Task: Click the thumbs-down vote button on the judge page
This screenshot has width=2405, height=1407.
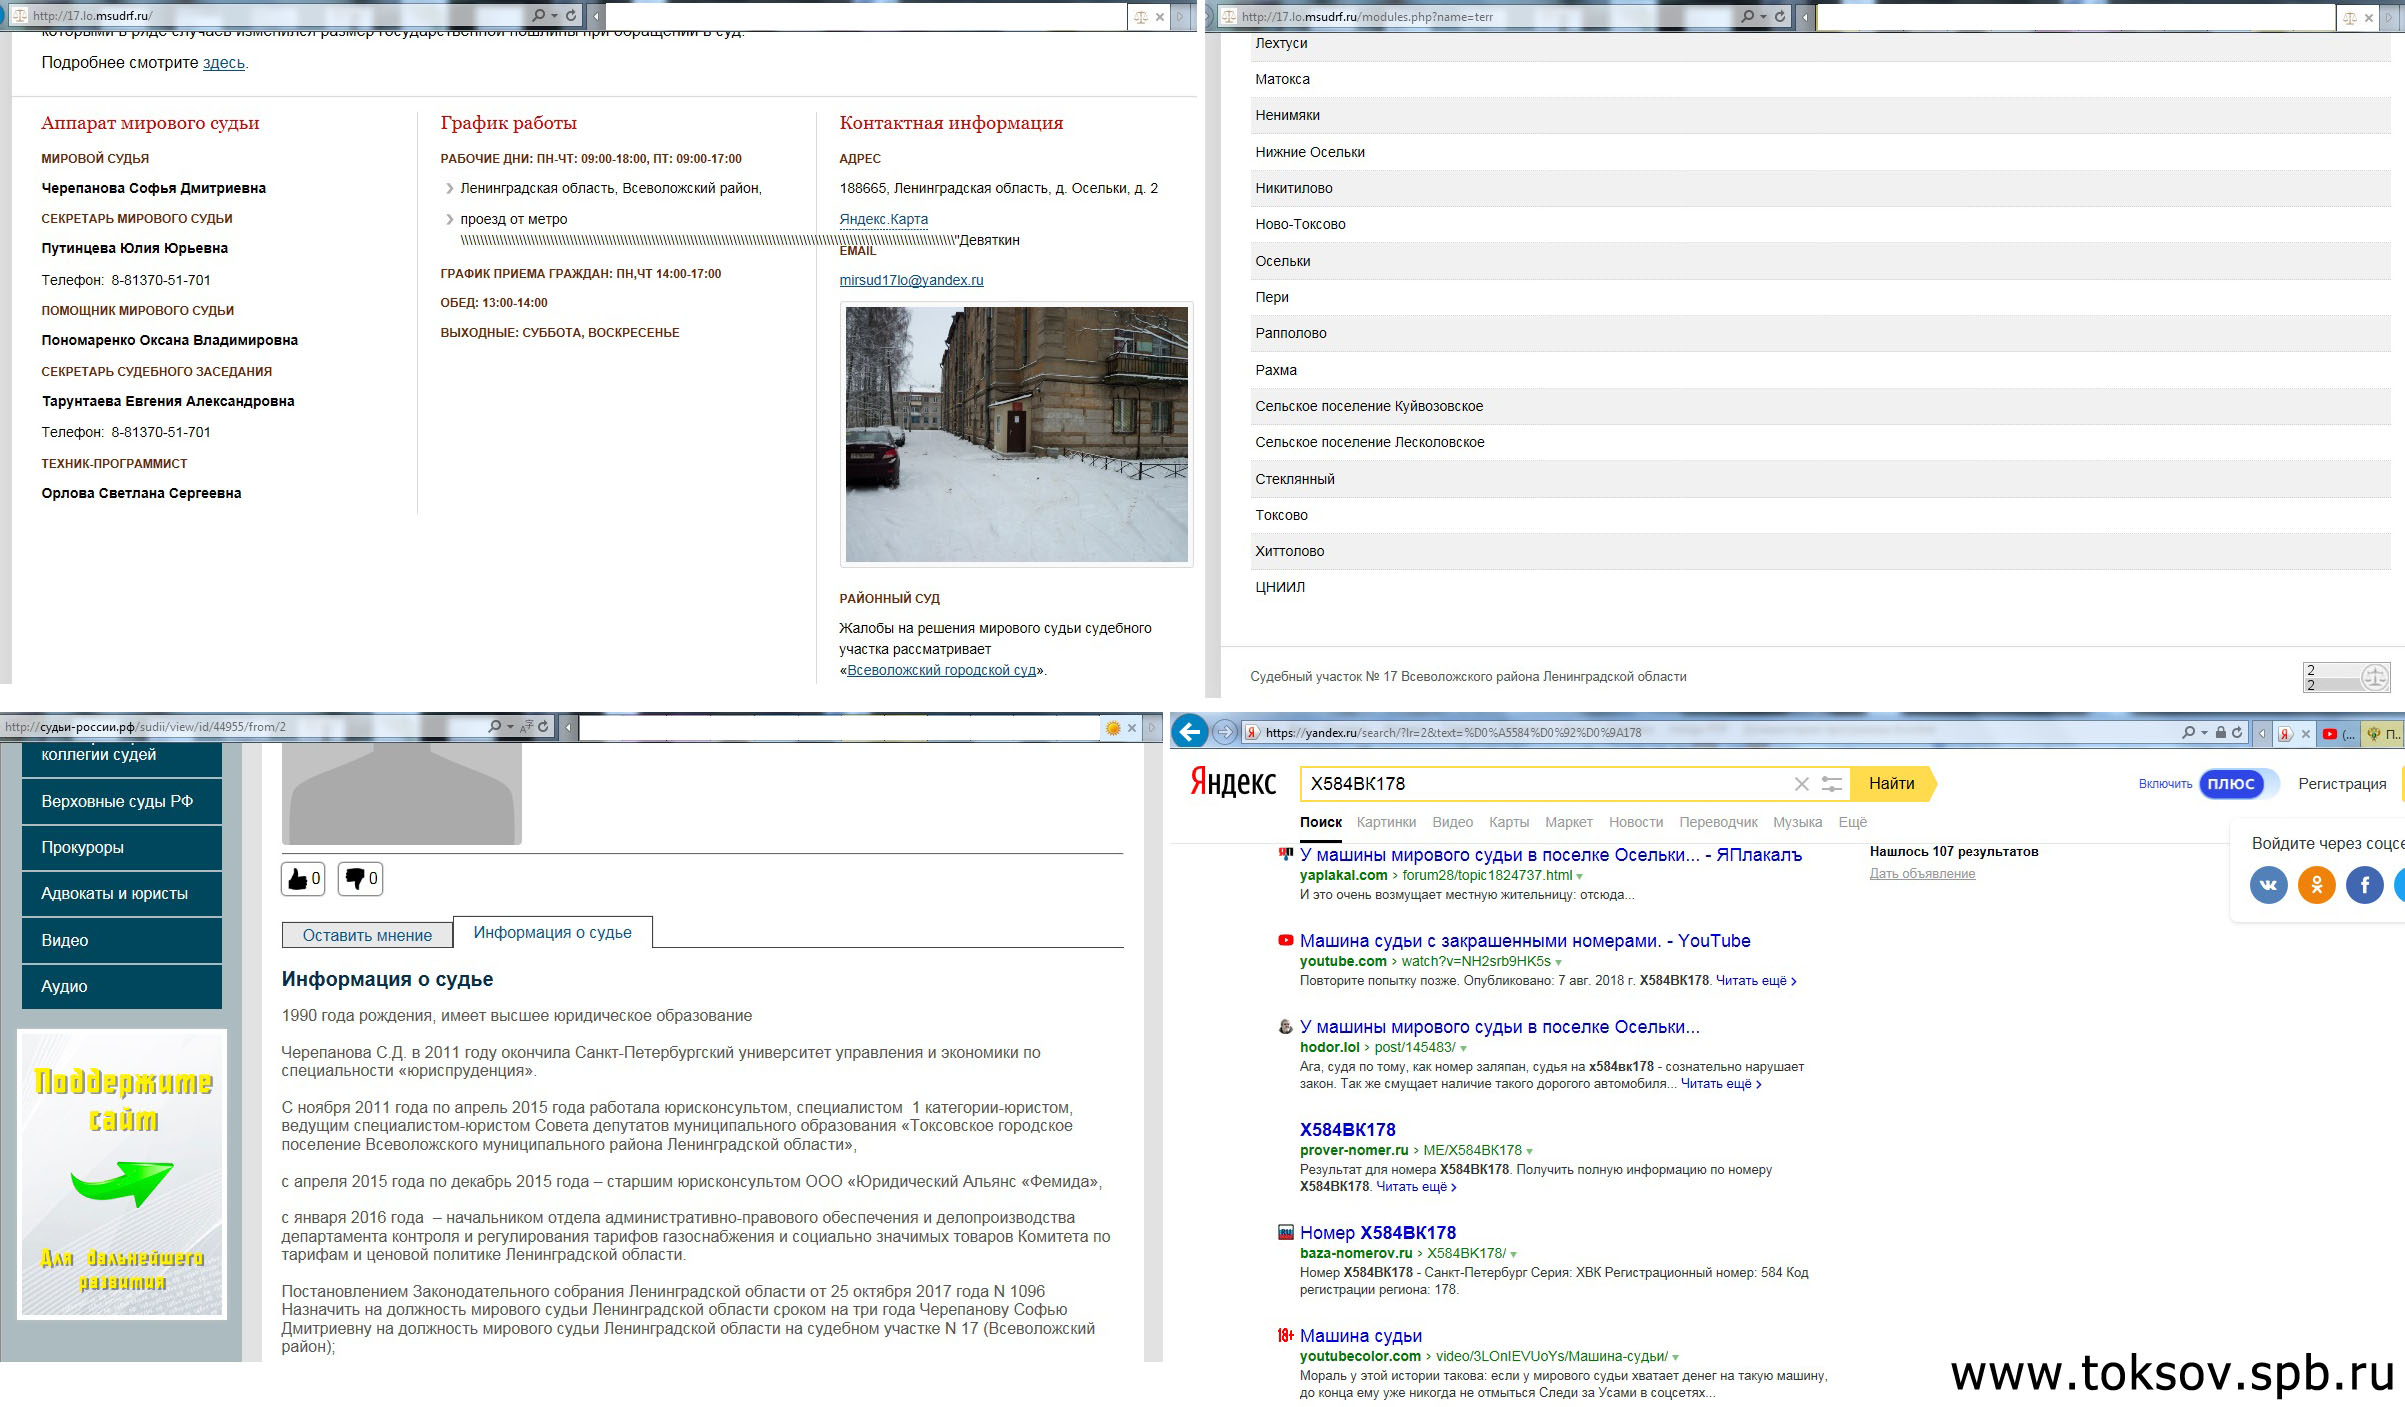Action: pyautogui.click(x=360, y=879)
